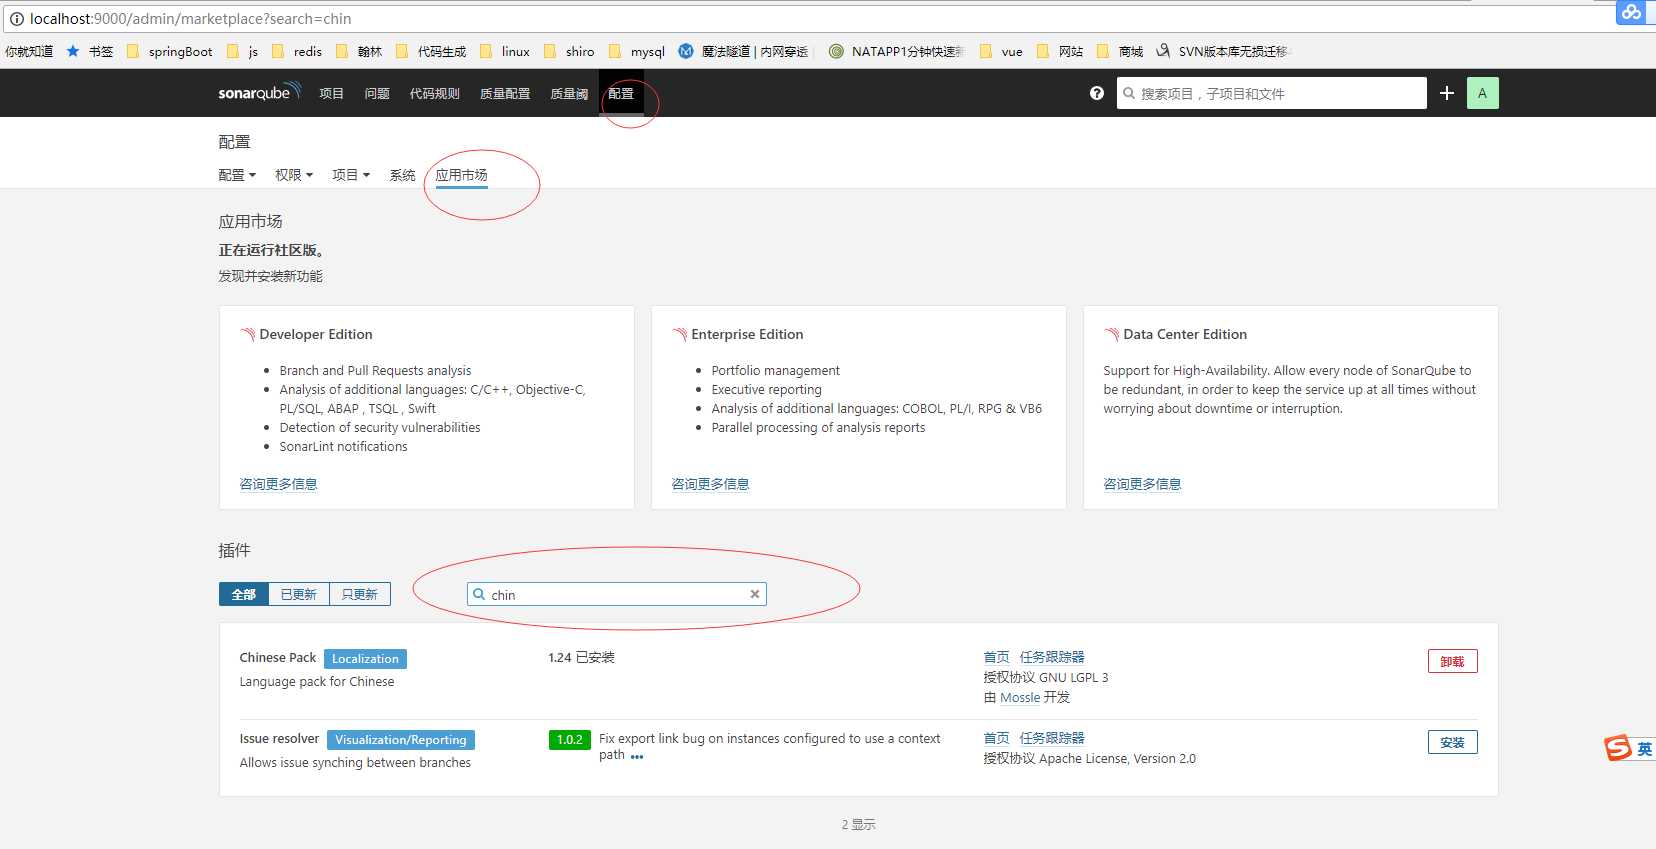The width and height of the screenshot is (1656, 849).
Task: Click the plugin search field containing chin
Action: click(x=617, y=594)
